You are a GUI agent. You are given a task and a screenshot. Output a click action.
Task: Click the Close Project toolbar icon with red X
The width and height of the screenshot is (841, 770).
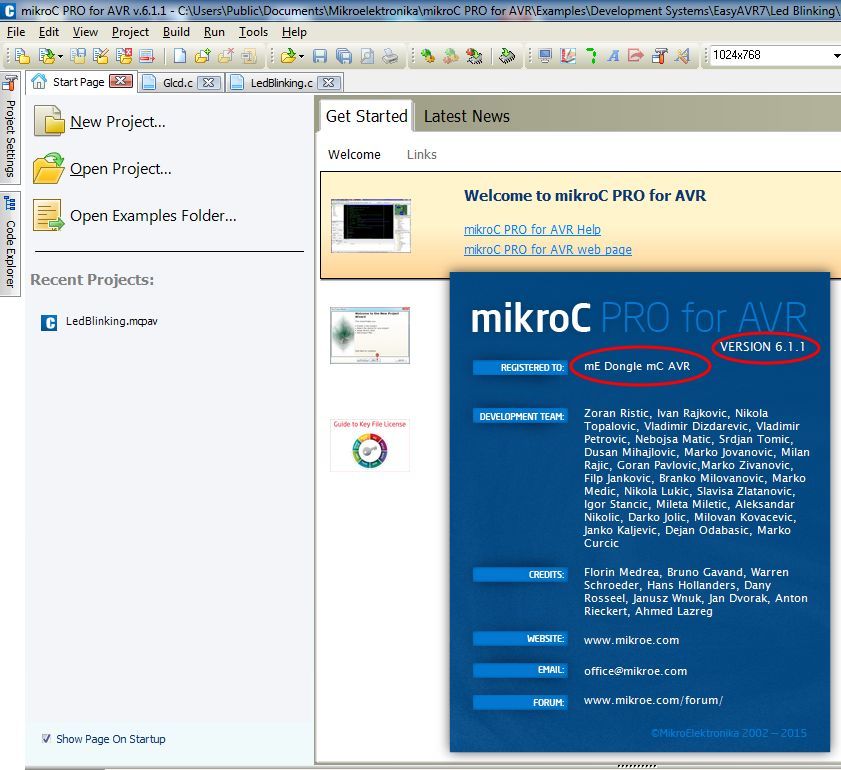tap(124, 56)
